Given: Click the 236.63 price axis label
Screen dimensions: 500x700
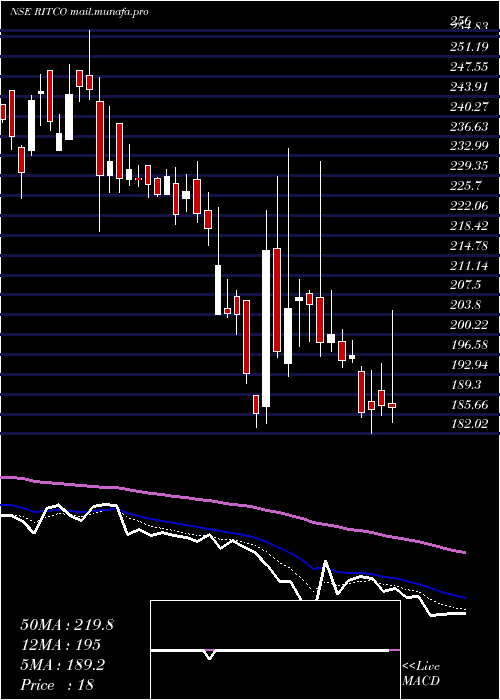Looking at the screenshot, I should pyautogui.click(x=469, y=127).
